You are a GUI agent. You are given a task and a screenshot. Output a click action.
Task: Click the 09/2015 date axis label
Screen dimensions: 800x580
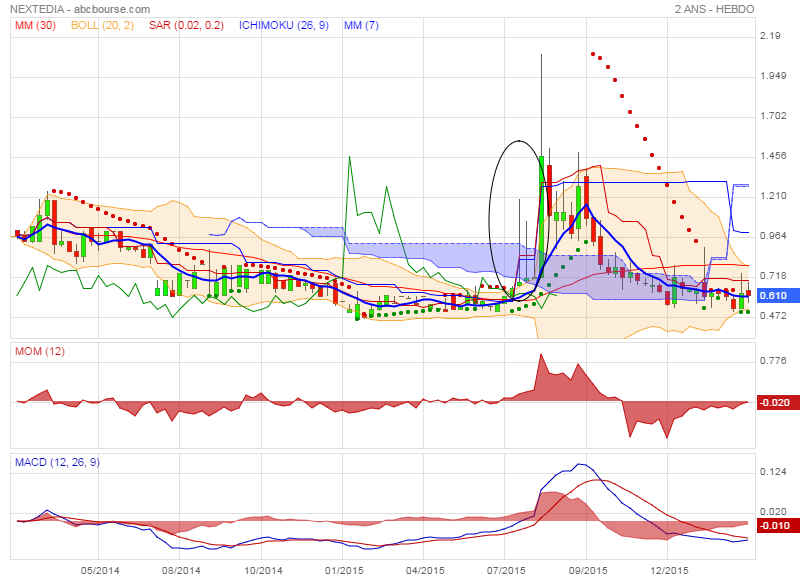(588, 570)
